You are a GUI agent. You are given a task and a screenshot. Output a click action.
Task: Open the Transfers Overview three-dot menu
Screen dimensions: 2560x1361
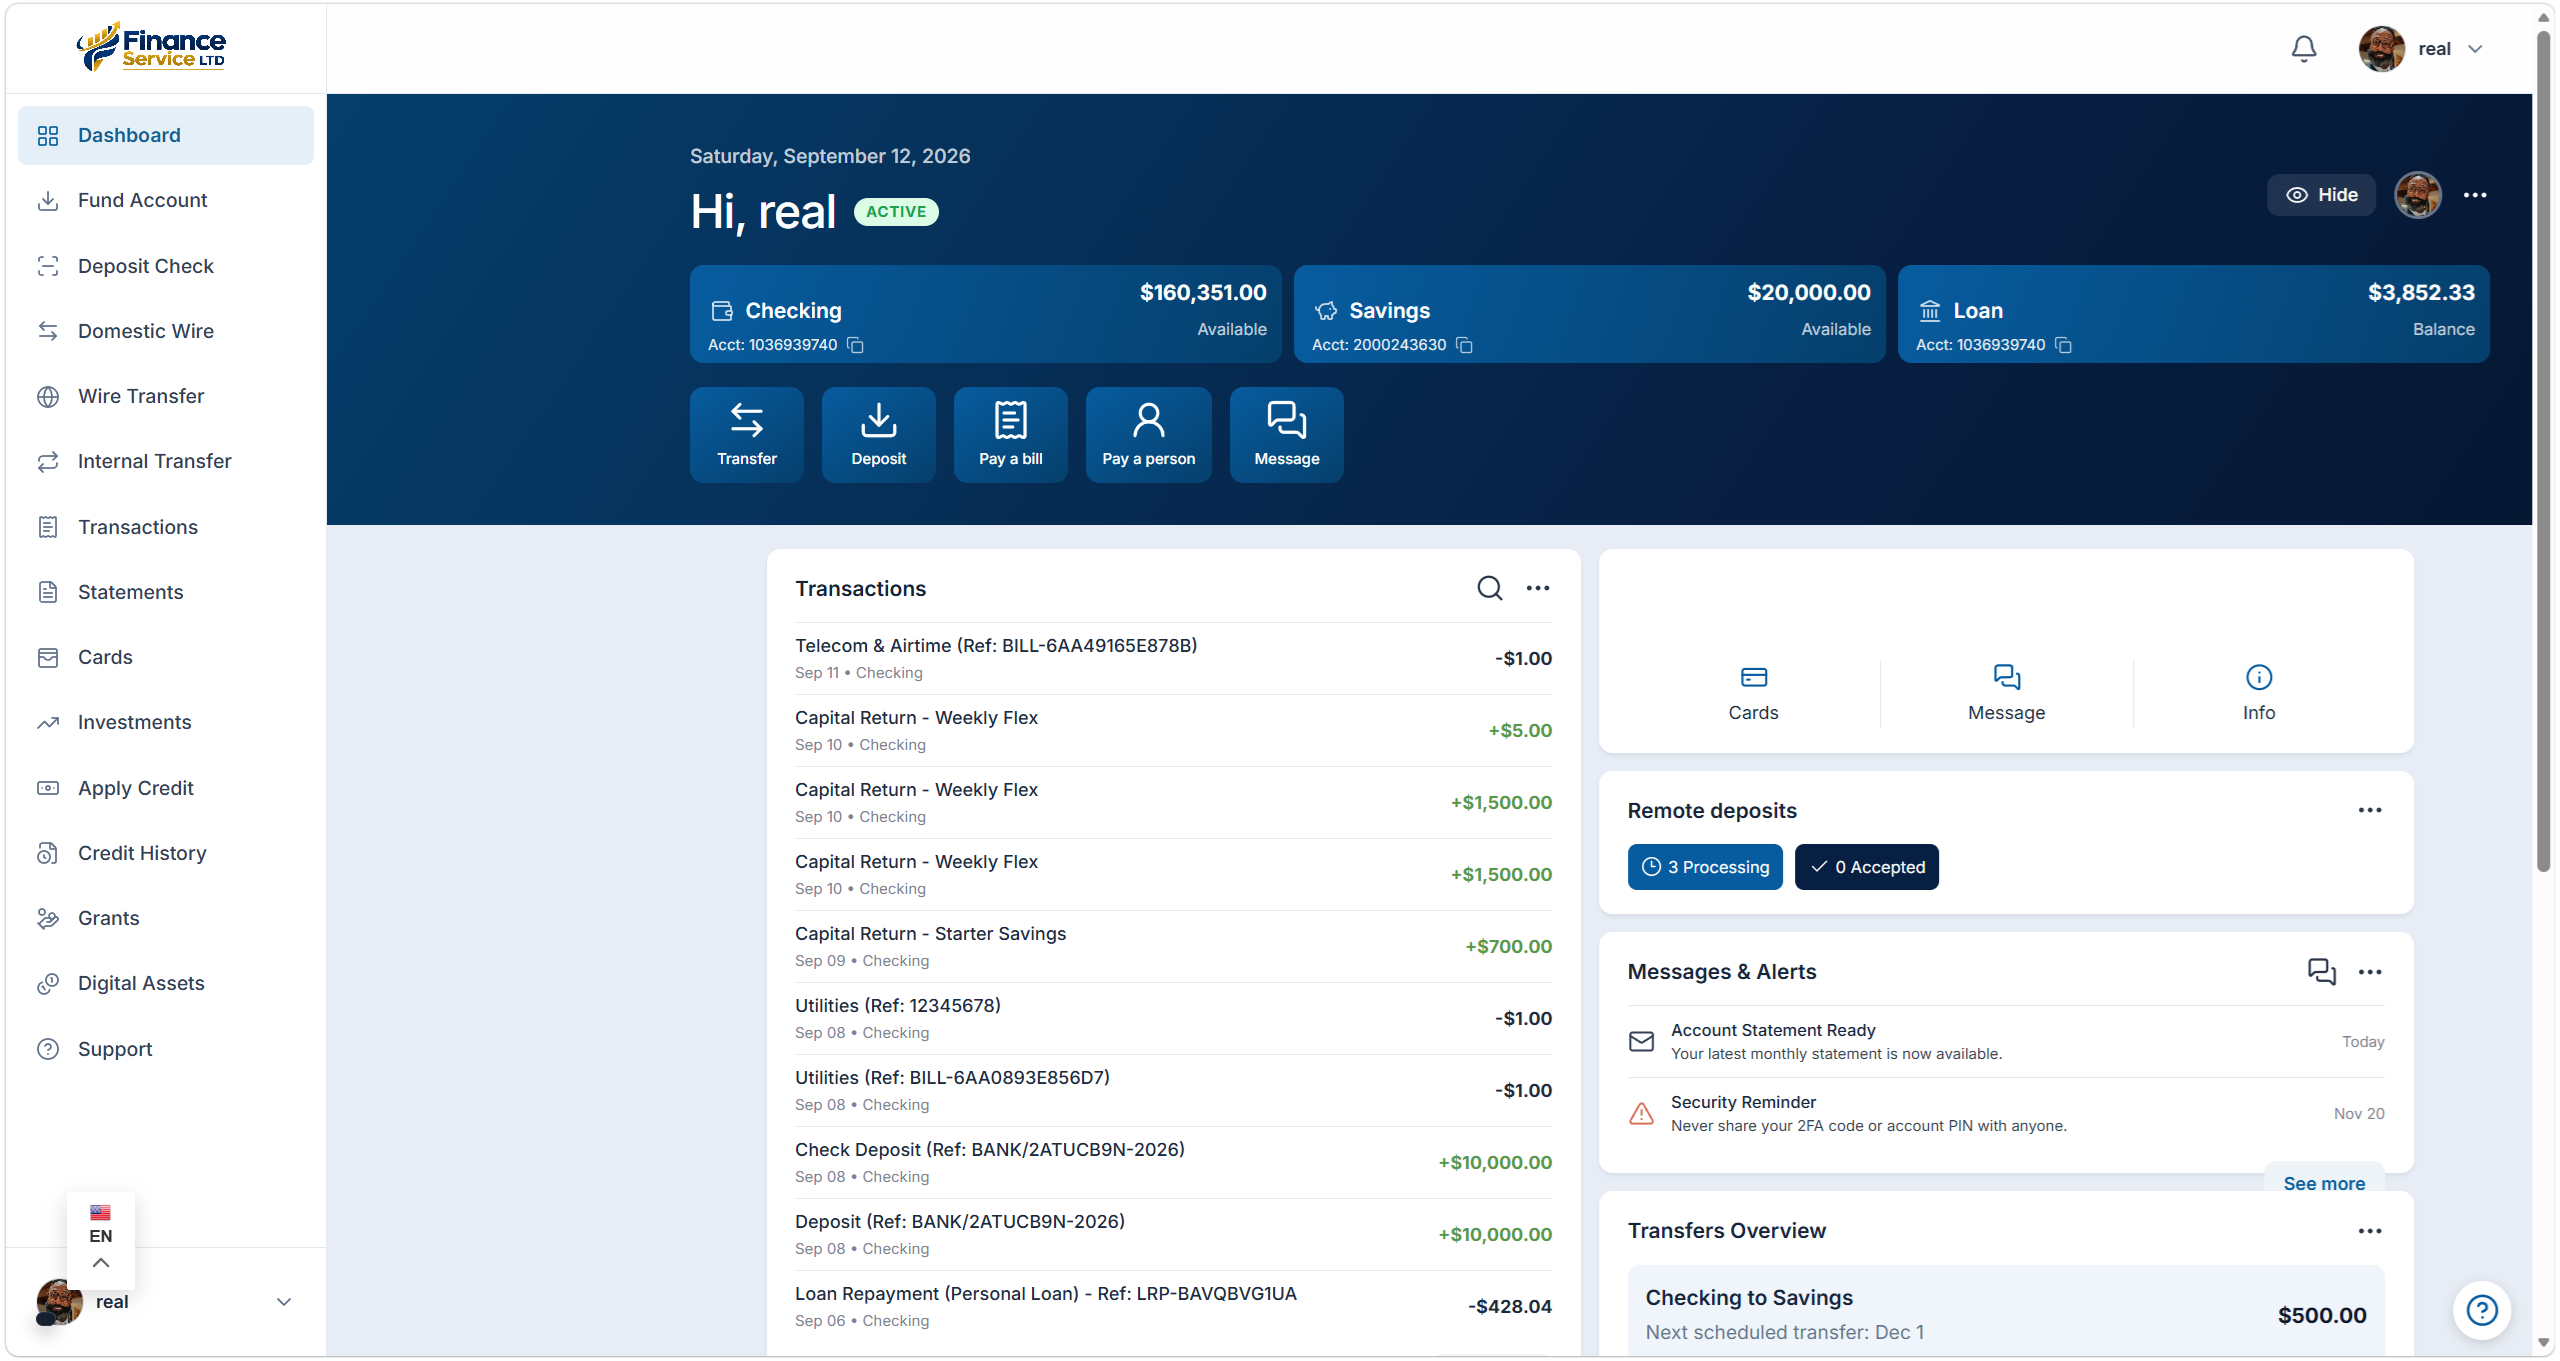[2369, 1230]
